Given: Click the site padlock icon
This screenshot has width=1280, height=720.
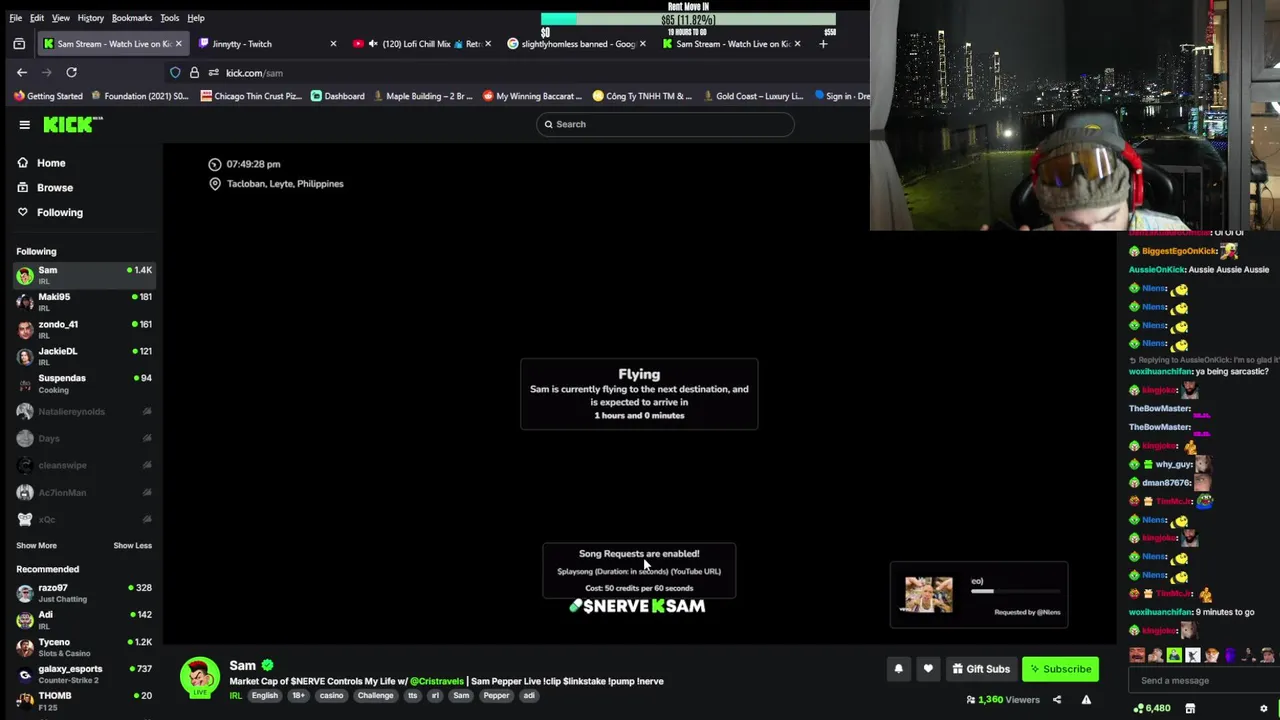Looking at the screenshot, I should click(194, 72).
